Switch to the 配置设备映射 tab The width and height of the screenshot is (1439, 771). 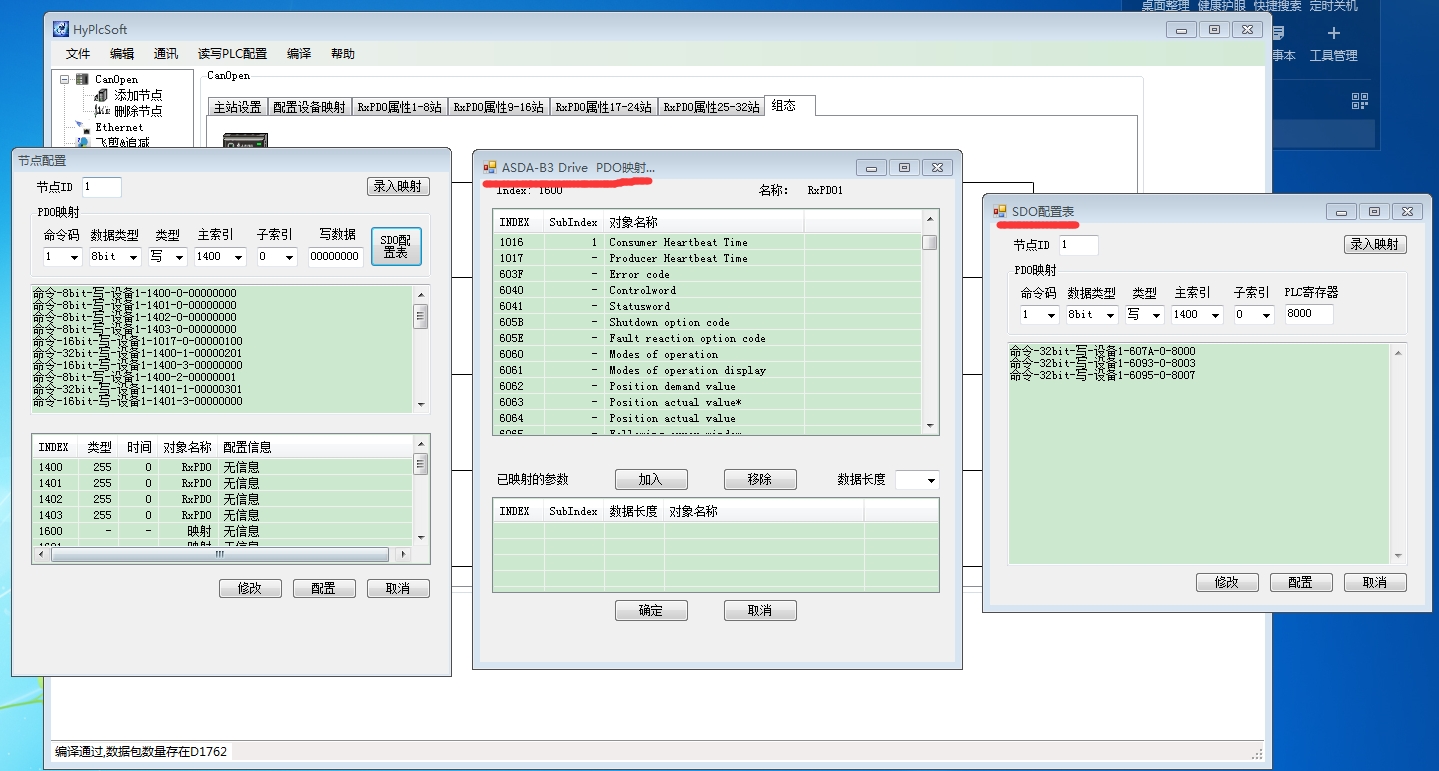coord(309,107)
